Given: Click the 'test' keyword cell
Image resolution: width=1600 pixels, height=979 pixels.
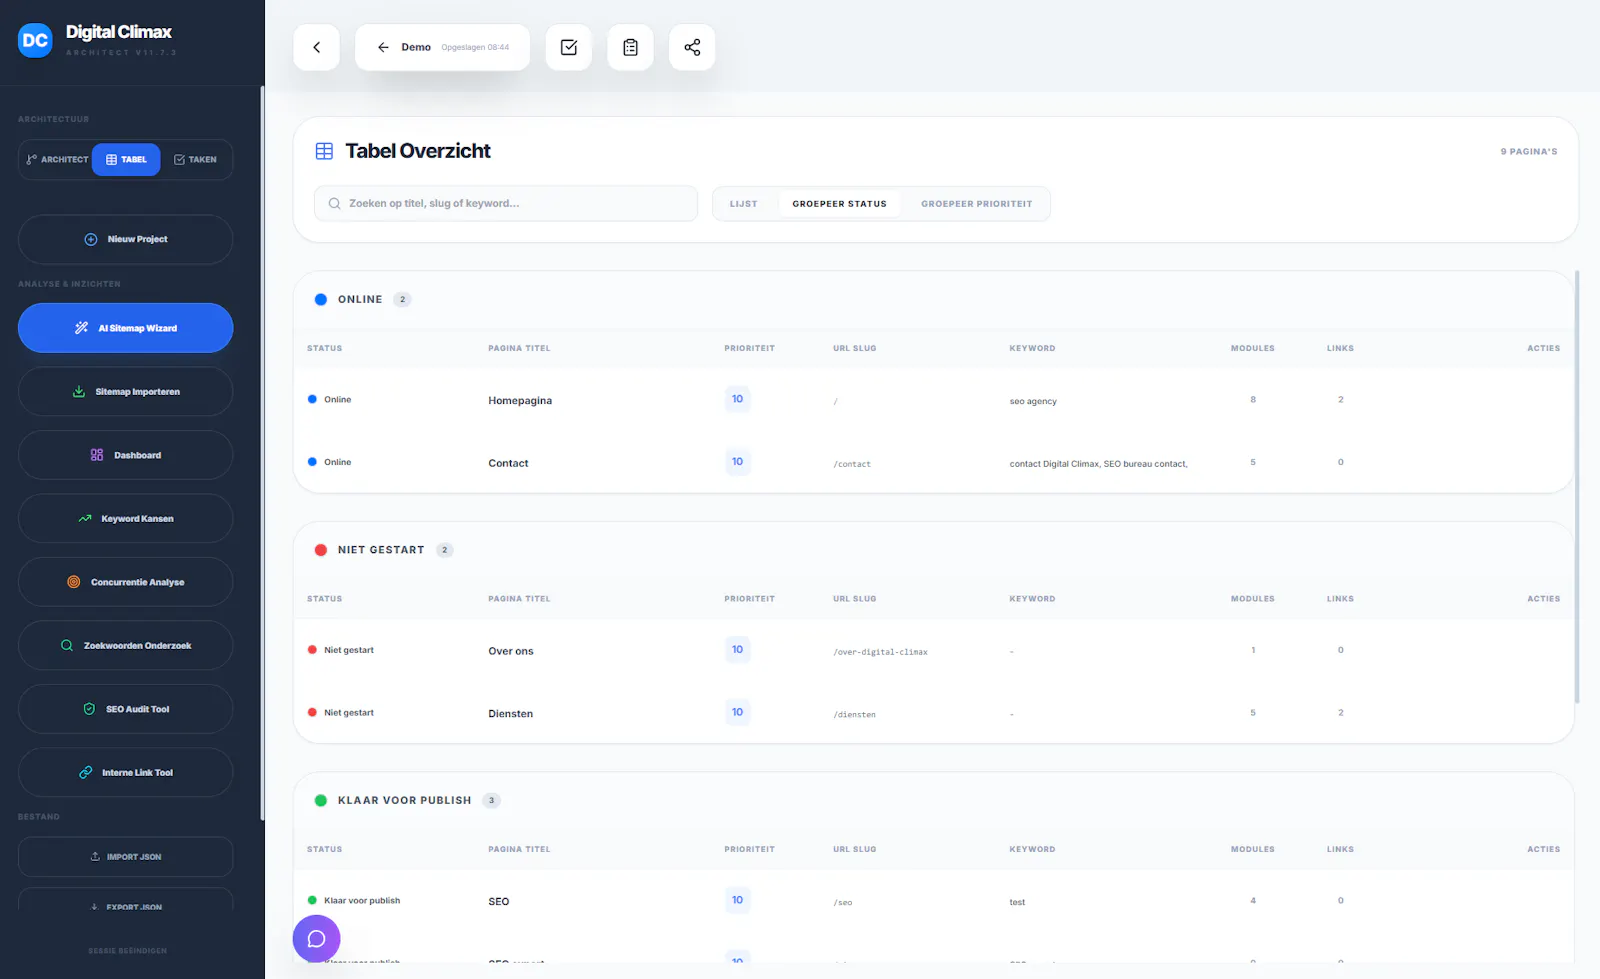Looking at the screenshot, I should [1017, 902].
